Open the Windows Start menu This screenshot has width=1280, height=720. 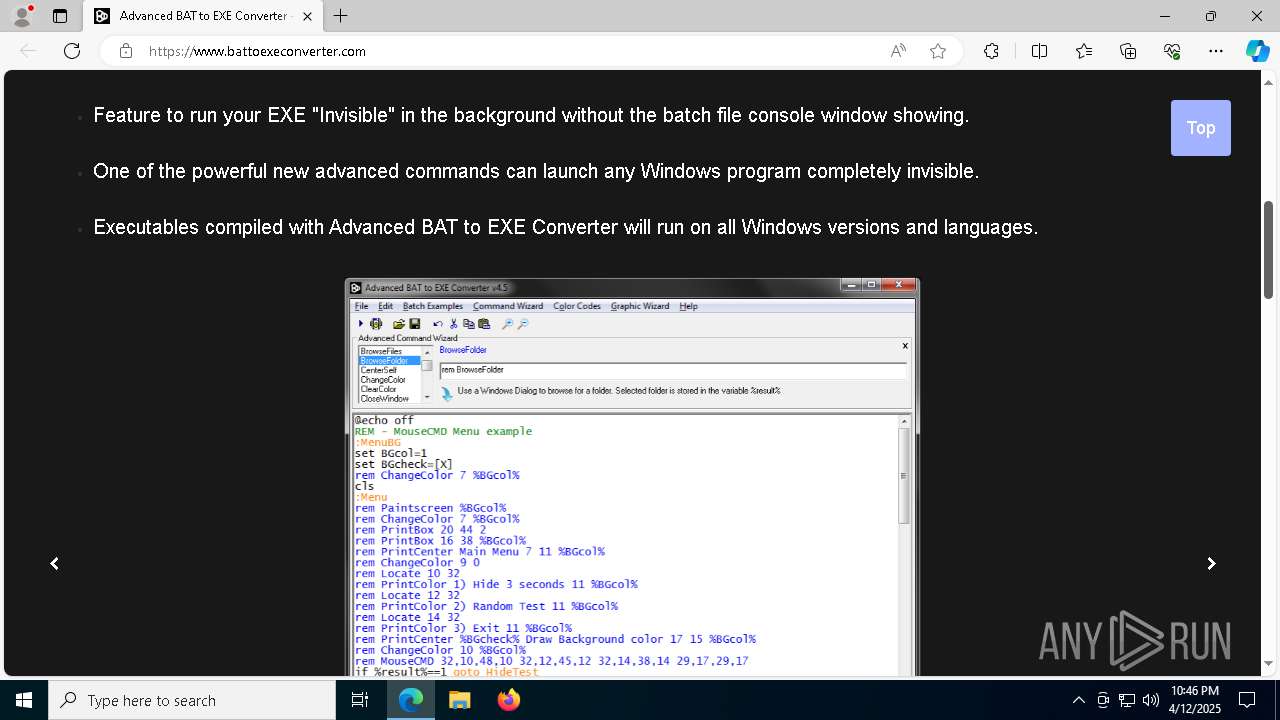[24, 700]
